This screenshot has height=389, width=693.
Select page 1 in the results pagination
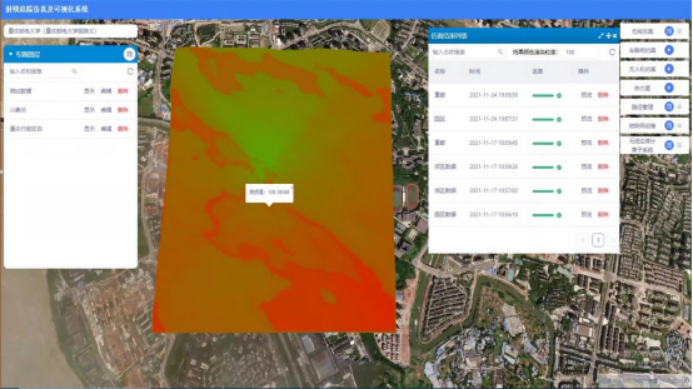(x=598, y=240)
